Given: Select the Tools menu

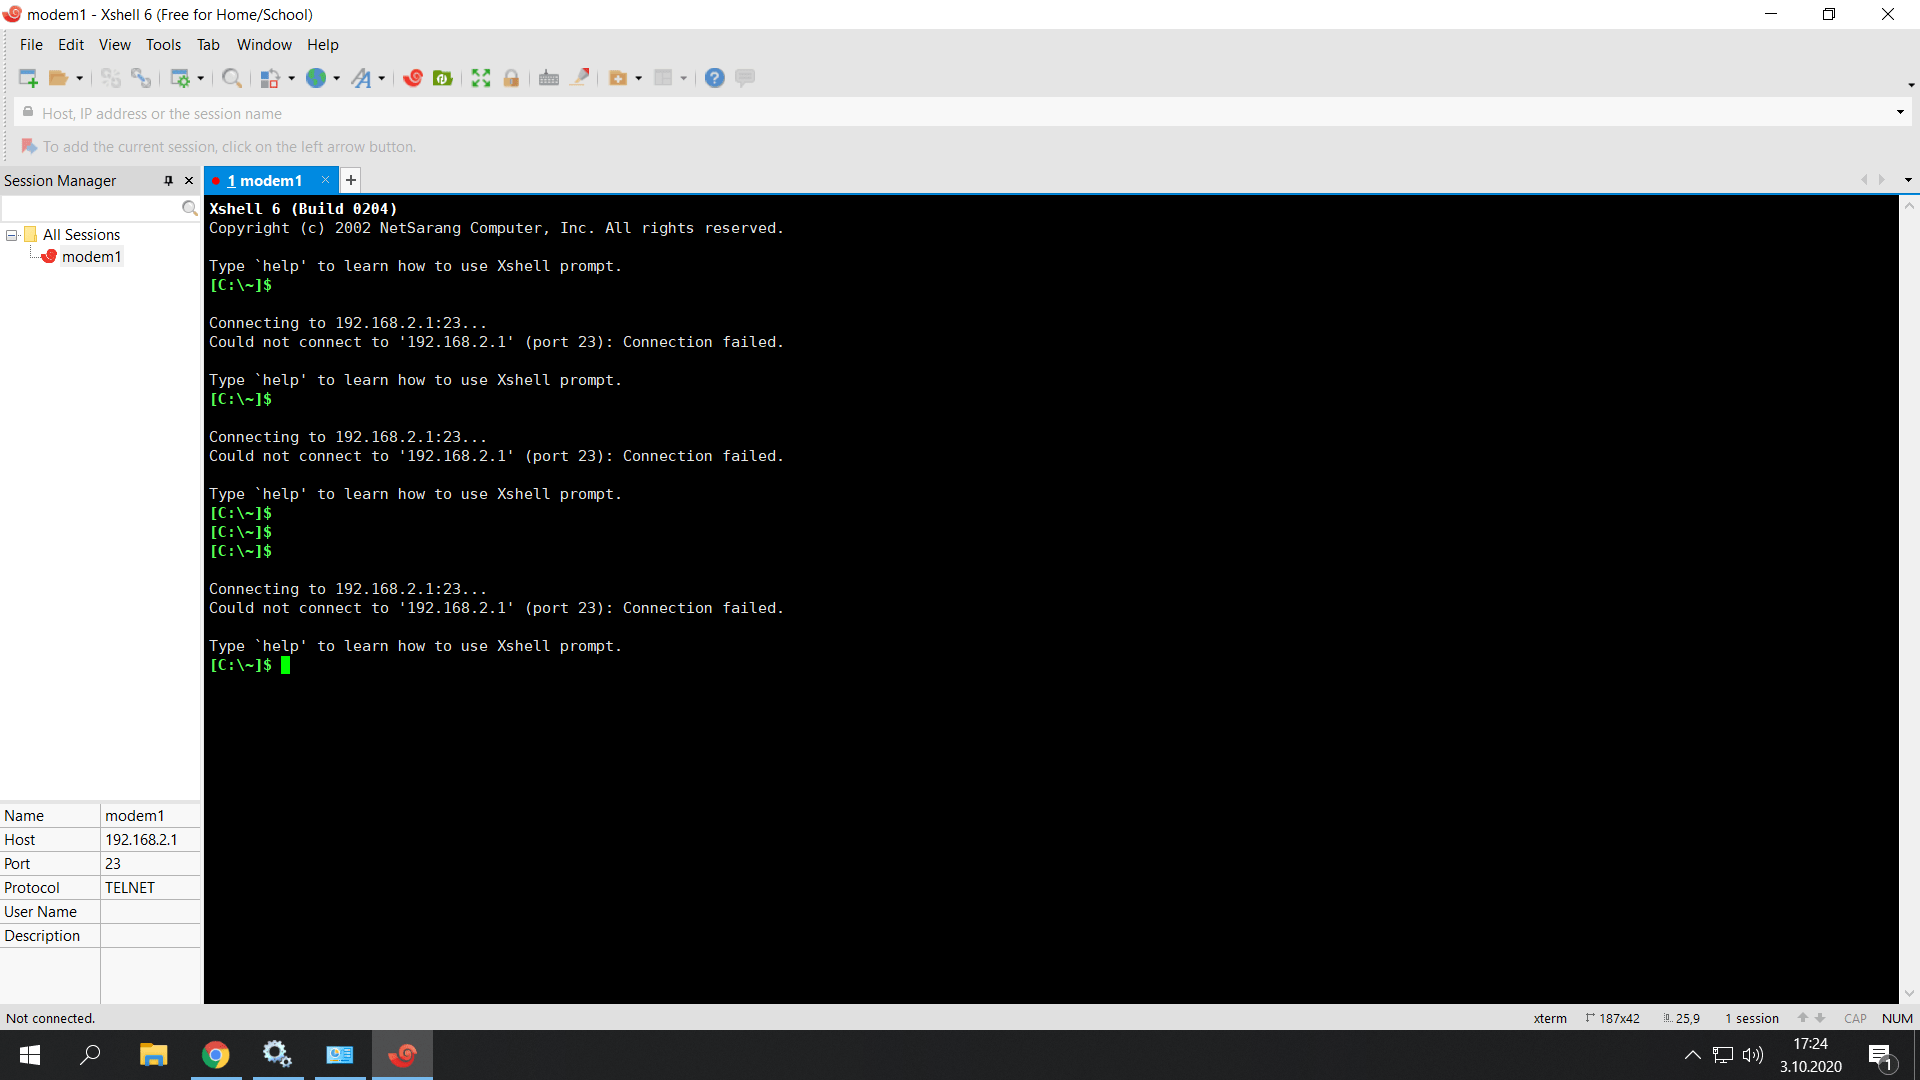Looking at the screenshot, I should pyautogui.click(x=162, y=44).
